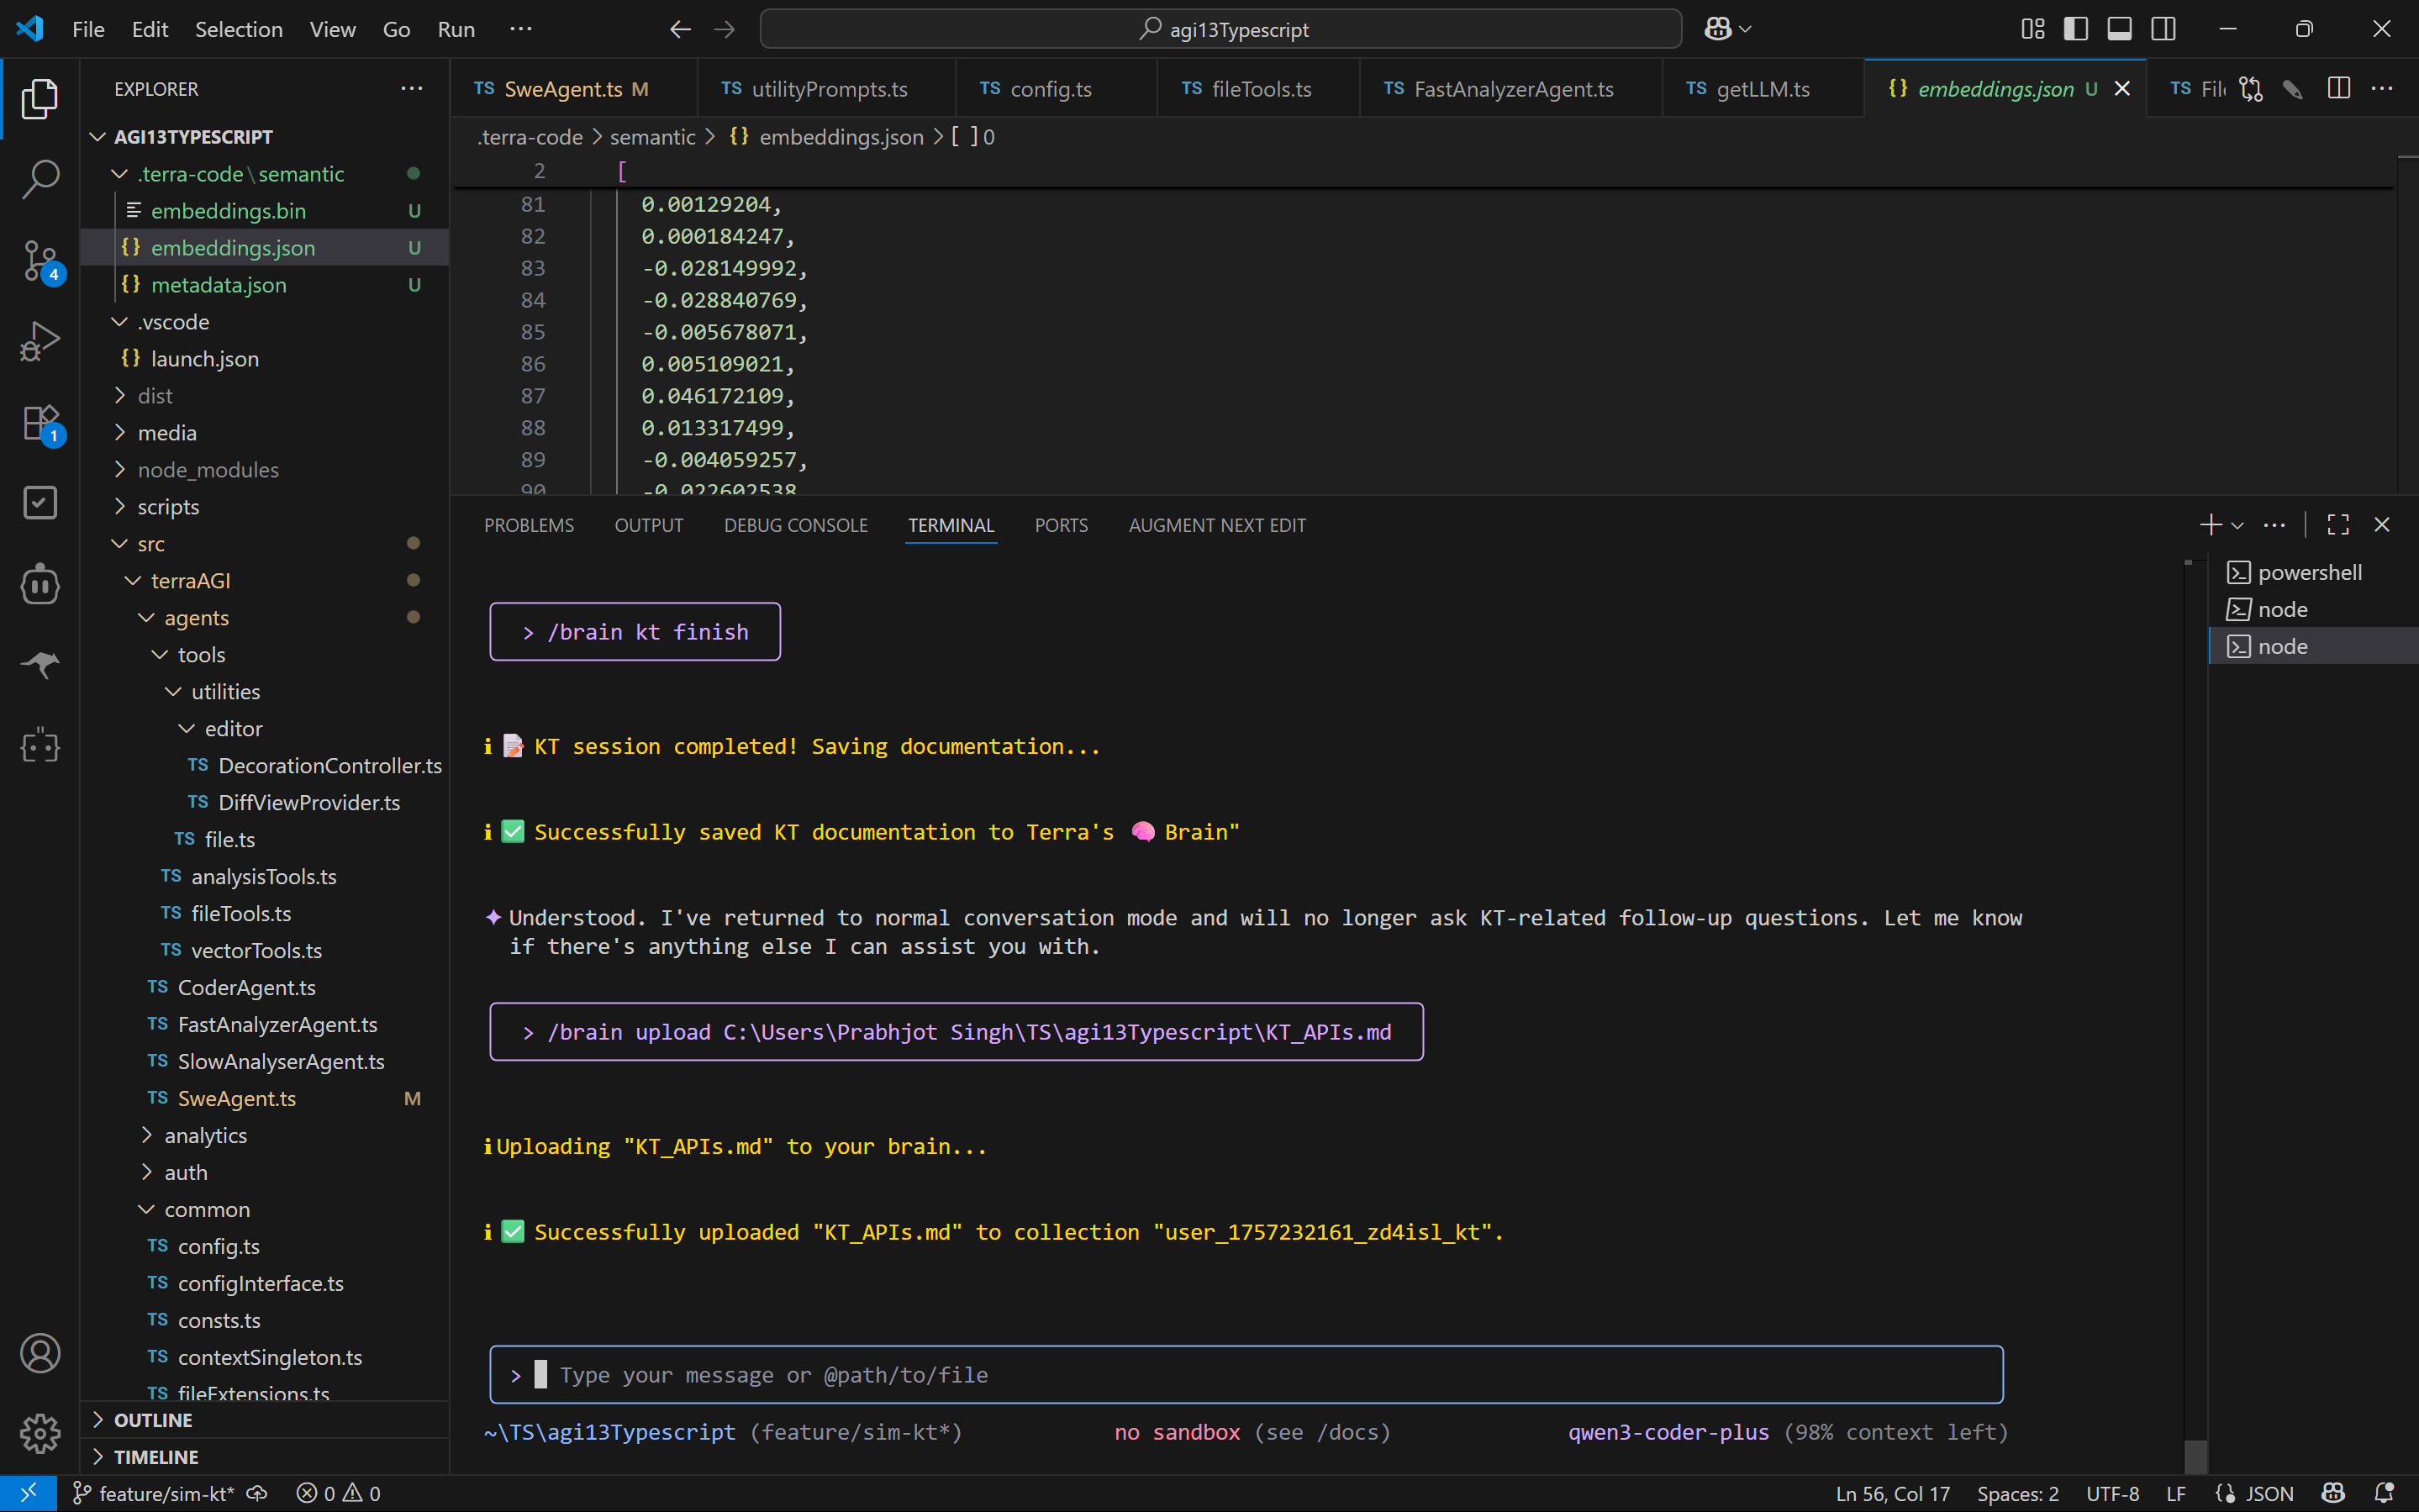2419x1512 pixels.
Task: Open the Accounts icon in activity bar
Action: (40, 1353)
